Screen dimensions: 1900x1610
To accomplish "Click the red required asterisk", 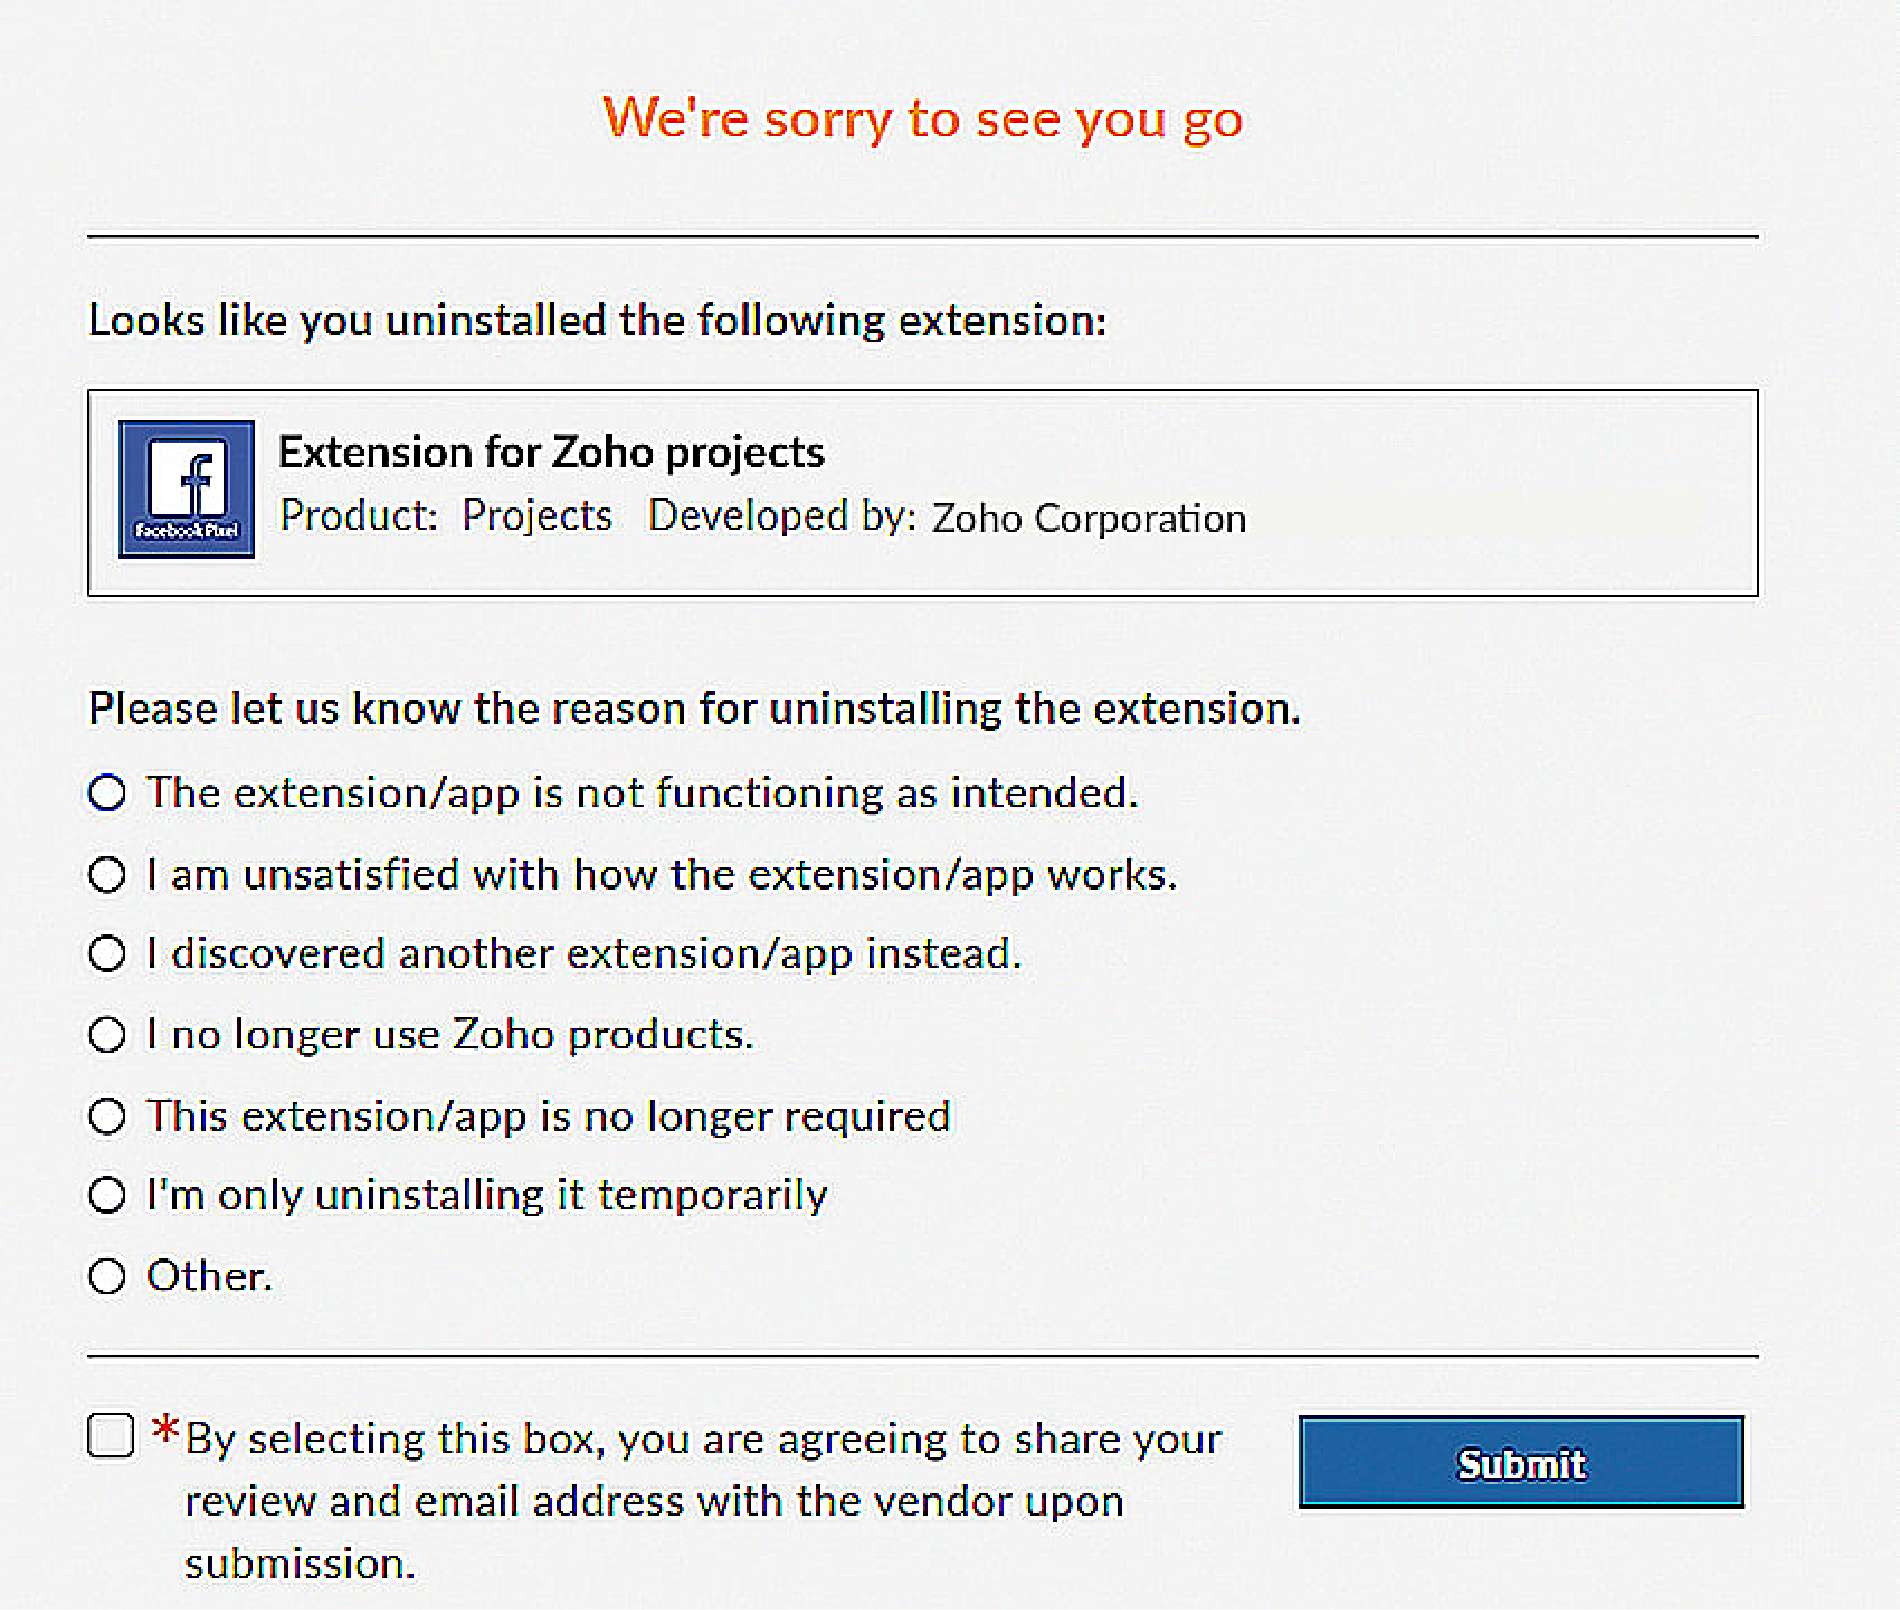I will coord(165,1431).
